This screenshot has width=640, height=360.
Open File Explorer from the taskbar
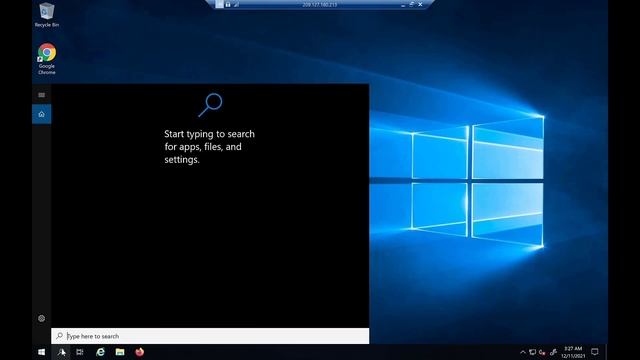pyautogui.click(x=120, y=352)
